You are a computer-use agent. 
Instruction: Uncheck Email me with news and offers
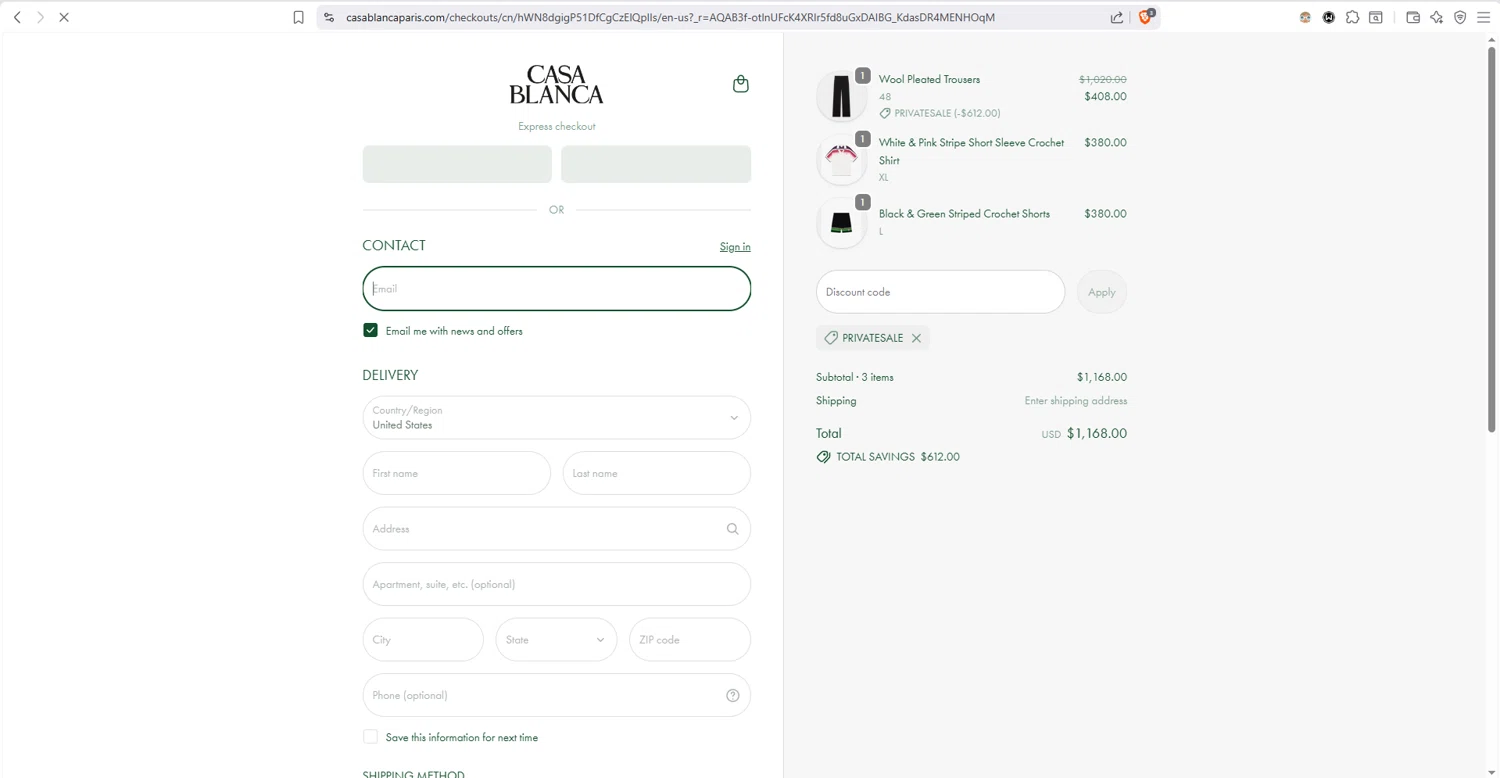pos(370,330)
